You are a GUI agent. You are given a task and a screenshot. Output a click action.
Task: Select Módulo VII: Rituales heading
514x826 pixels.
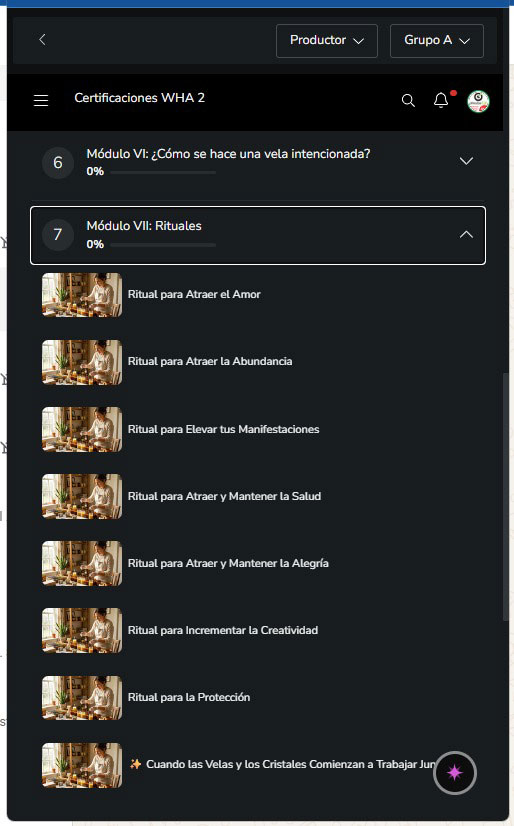tap(144, 226)
